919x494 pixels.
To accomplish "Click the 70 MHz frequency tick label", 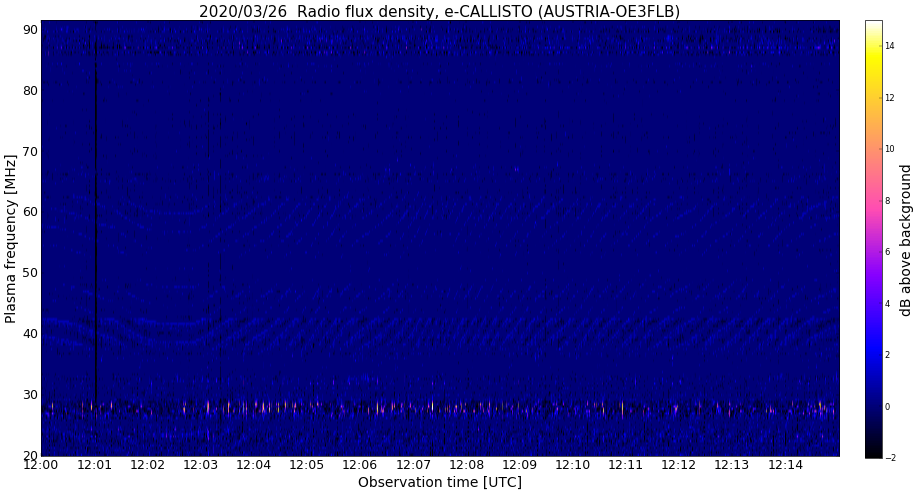I will [x=30, y=152].
